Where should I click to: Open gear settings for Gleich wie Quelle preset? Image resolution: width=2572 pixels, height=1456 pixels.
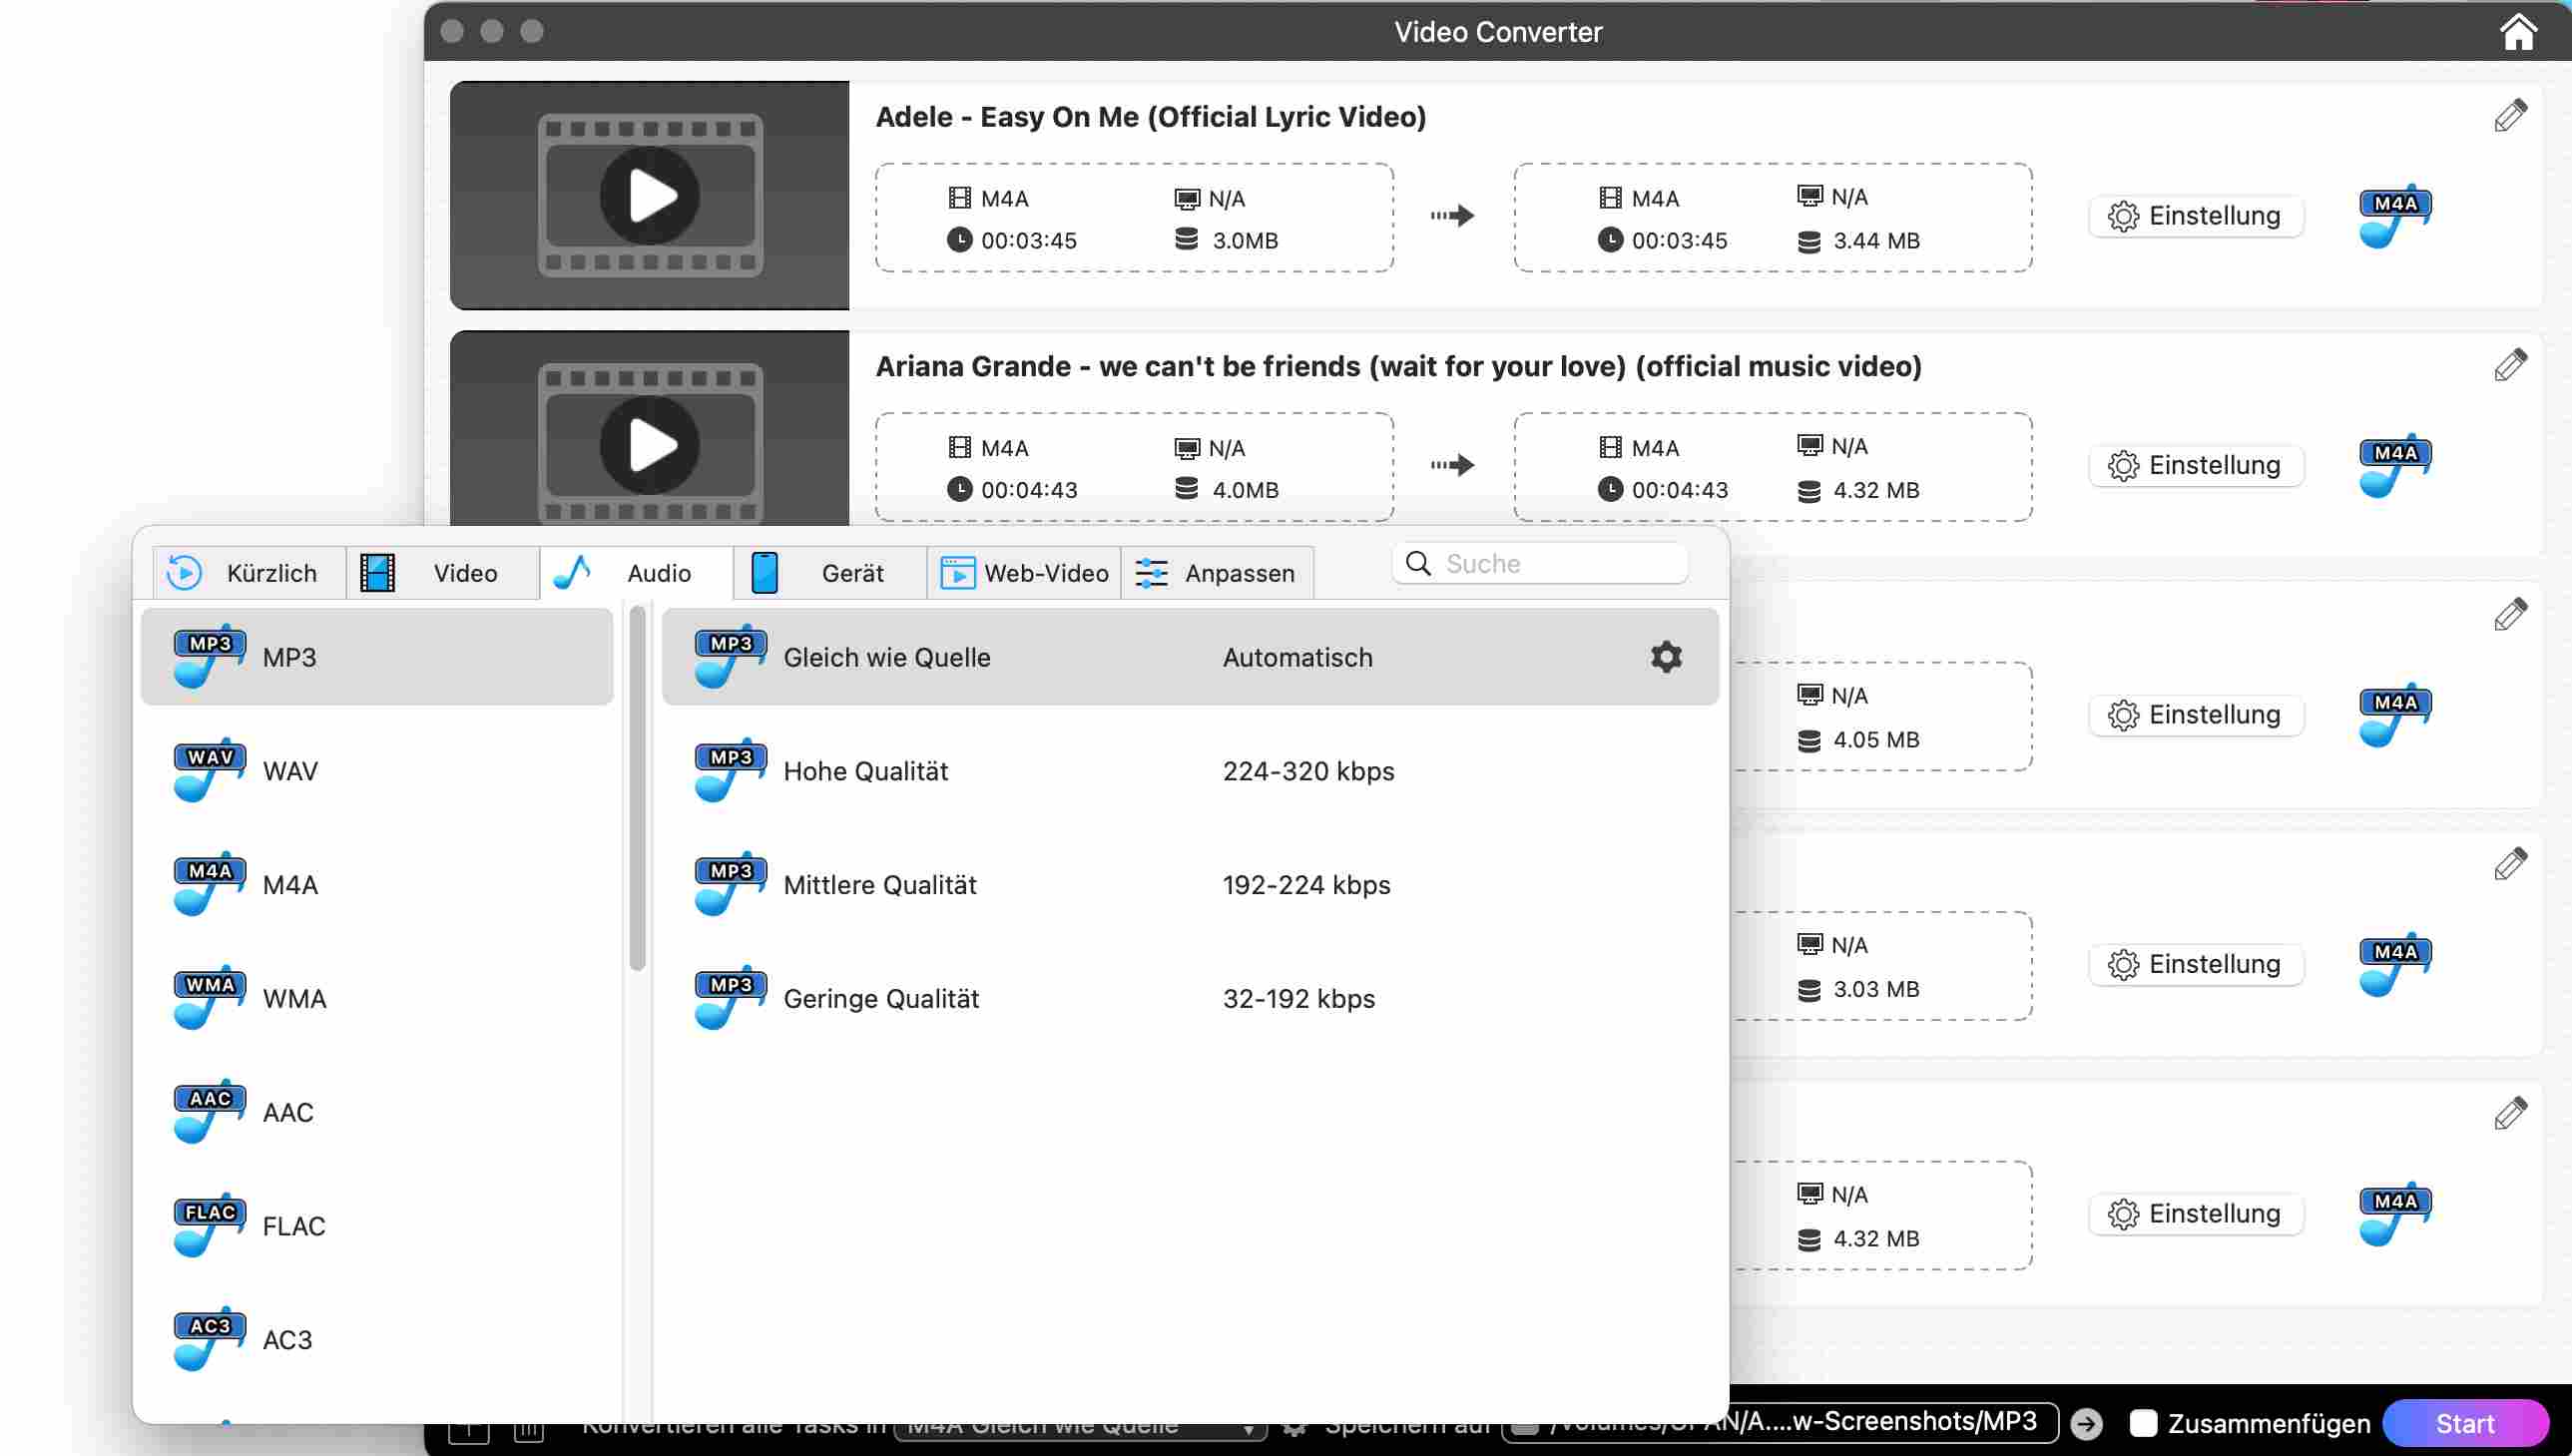[x=1665, y=657]
